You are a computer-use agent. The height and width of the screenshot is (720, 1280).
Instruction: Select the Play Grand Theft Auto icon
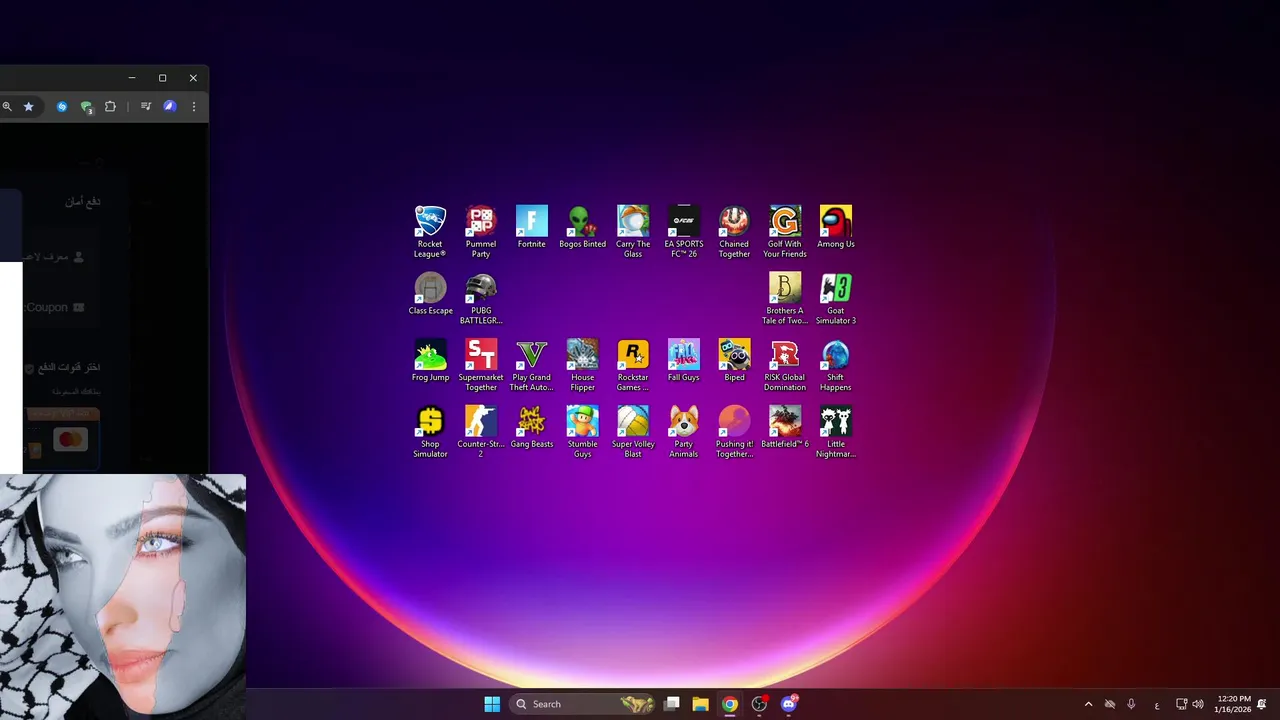click(532, 365)
